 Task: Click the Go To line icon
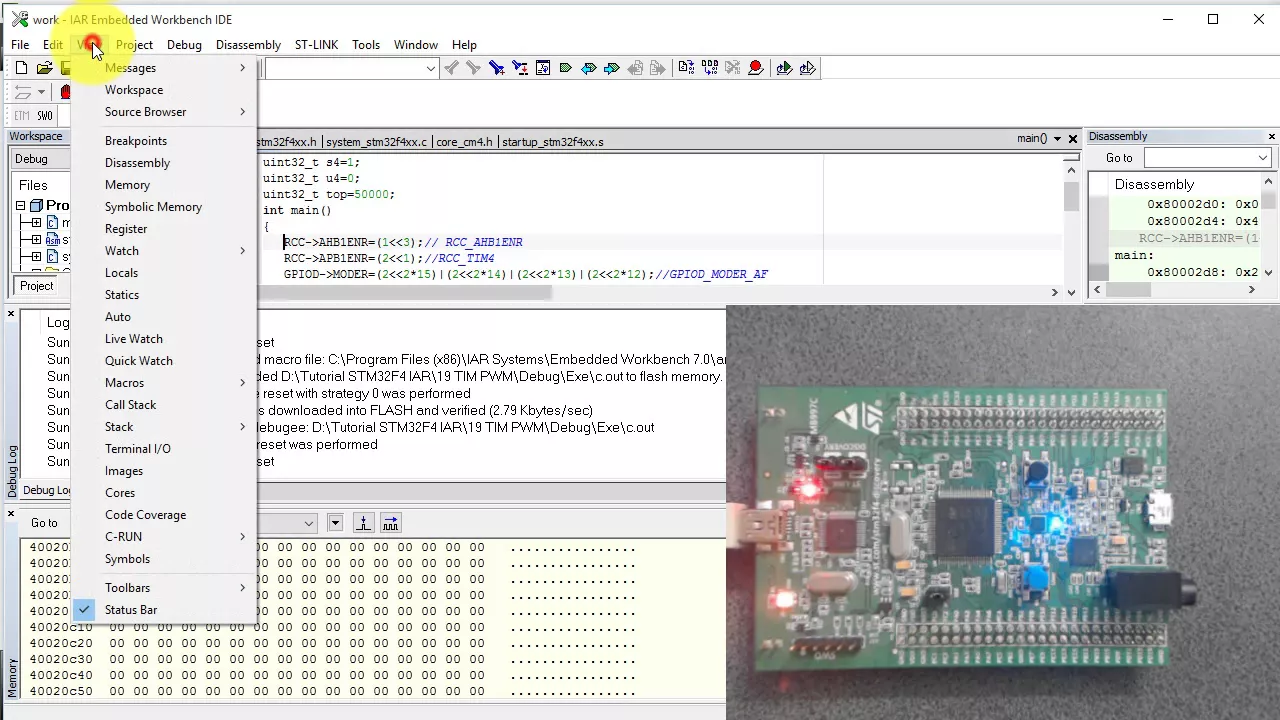[x=543, y=68]
